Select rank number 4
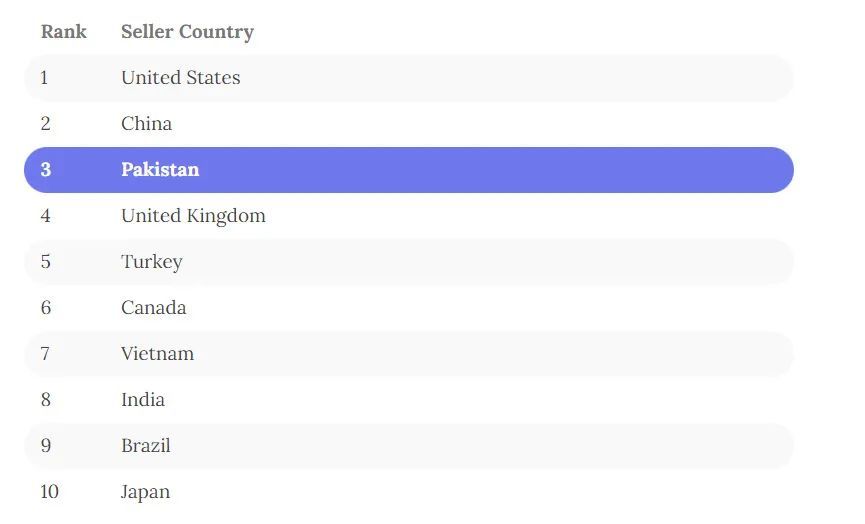Viewport: 865px width, 524px height. point(45,216)
